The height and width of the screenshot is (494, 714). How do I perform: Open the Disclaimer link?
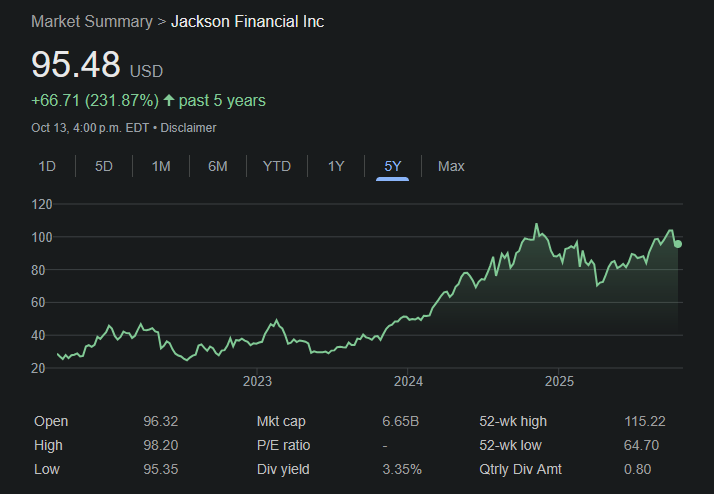click(189, 128)
